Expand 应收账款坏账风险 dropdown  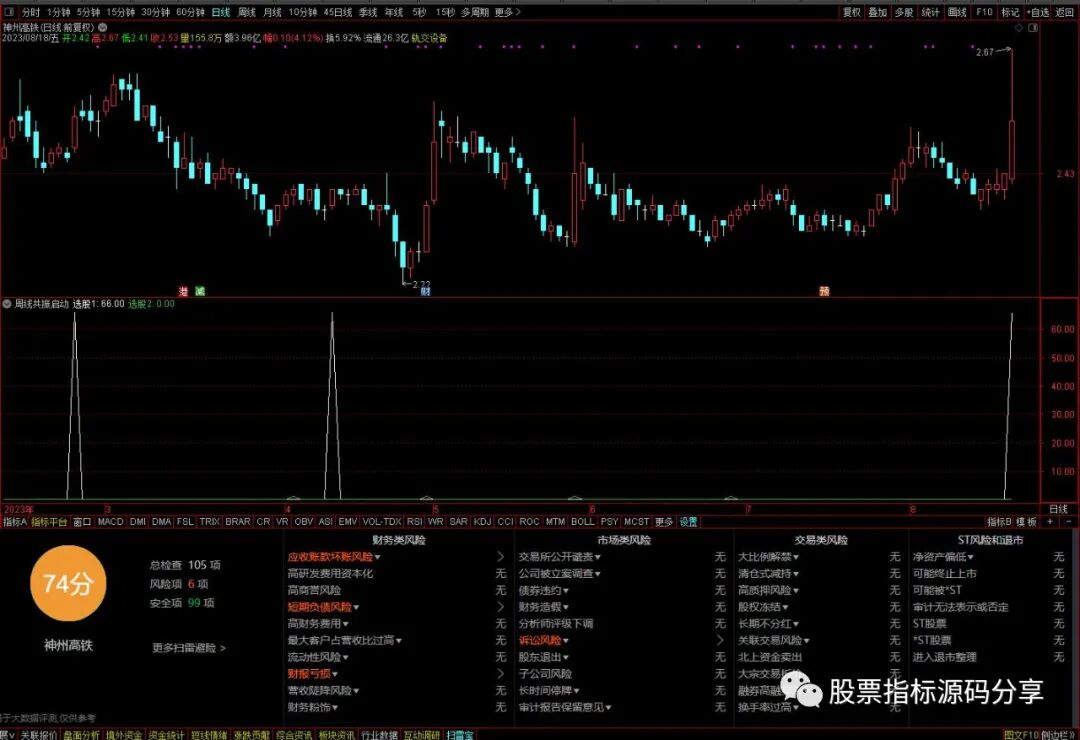click(x=377, y=557)
